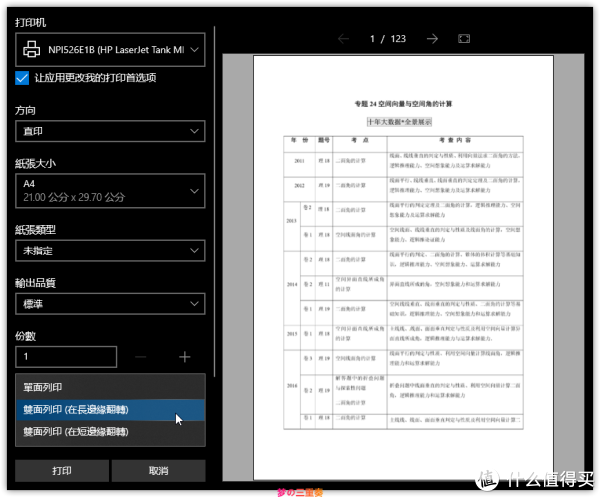
Task: Click the table title 十年大数据 in preview
Action: [x=397, y=121]
